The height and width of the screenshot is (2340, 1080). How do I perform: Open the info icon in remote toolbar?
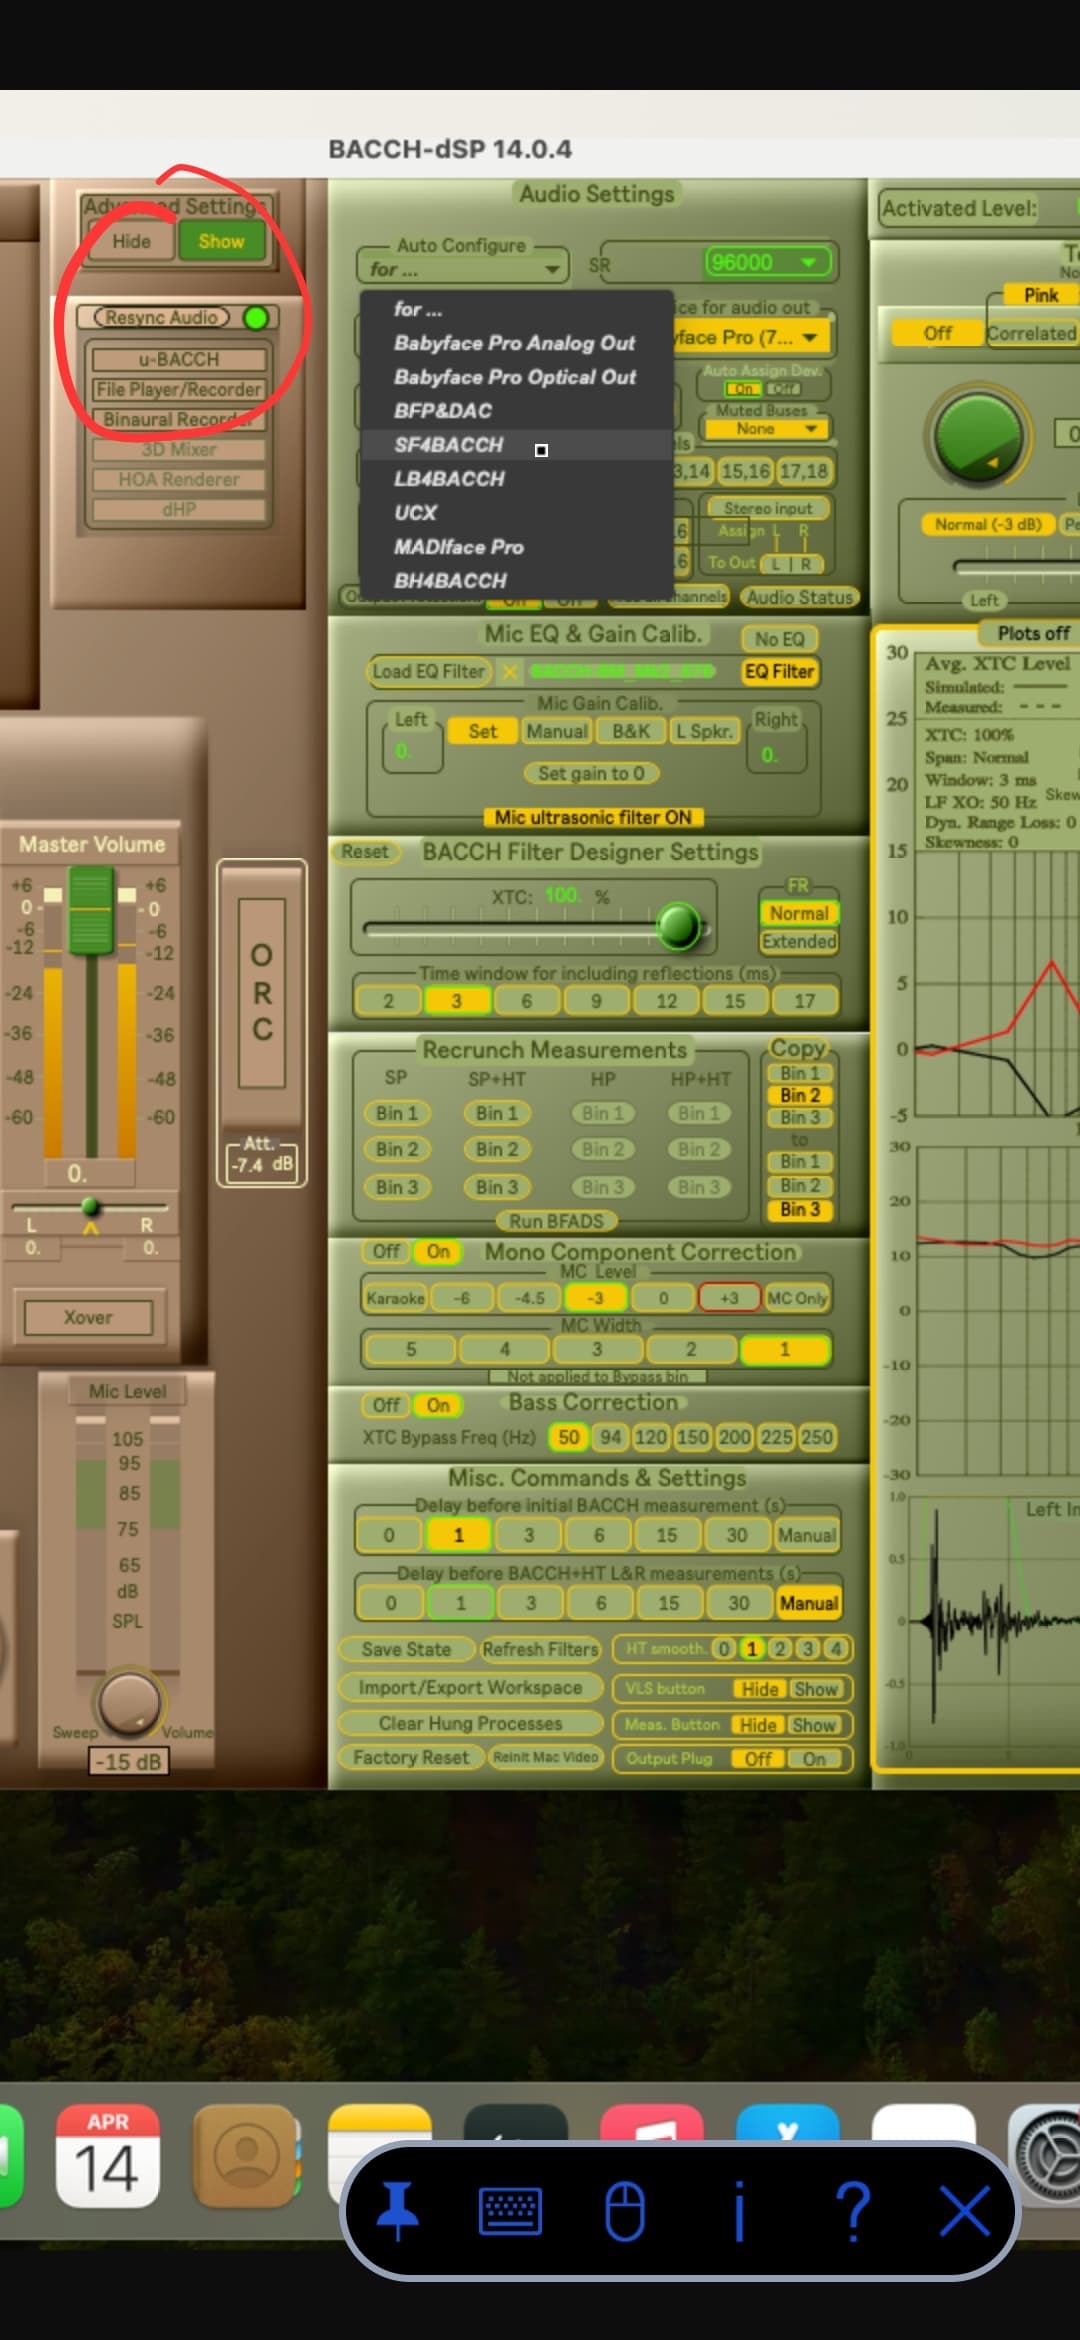click(x=740, y=2211)
